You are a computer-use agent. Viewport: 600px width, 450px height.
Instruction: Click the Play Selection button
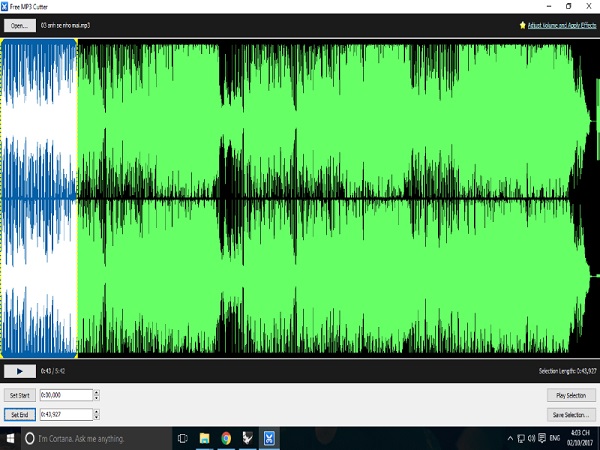[571, 395]
